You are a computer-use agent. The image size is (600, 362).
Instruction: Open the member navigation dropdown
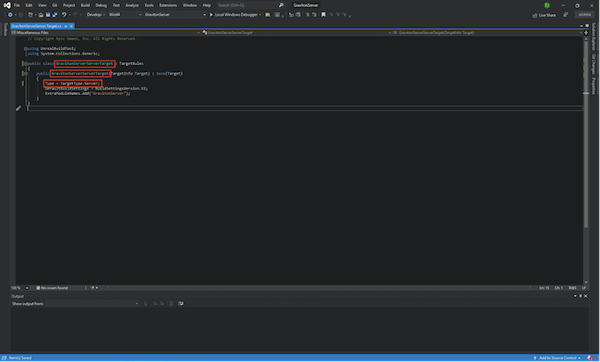[488, 33]
